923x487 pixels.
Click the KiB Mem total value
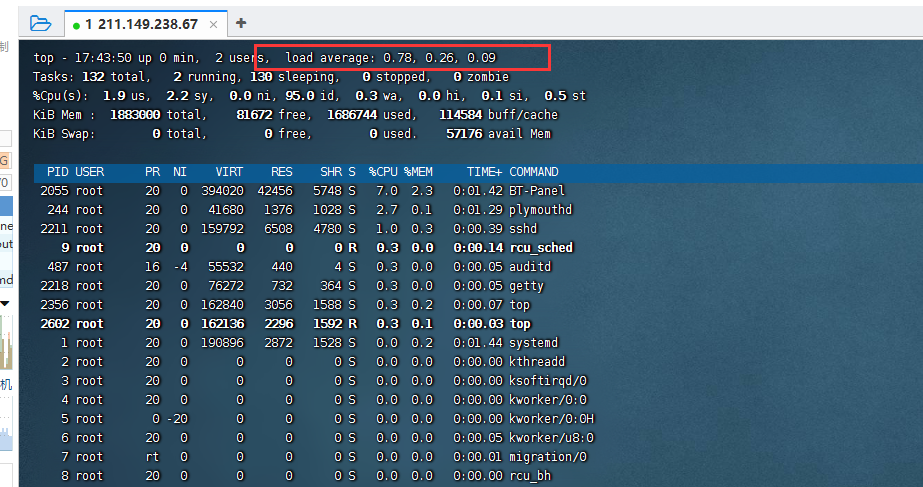[x=133, y=115]
